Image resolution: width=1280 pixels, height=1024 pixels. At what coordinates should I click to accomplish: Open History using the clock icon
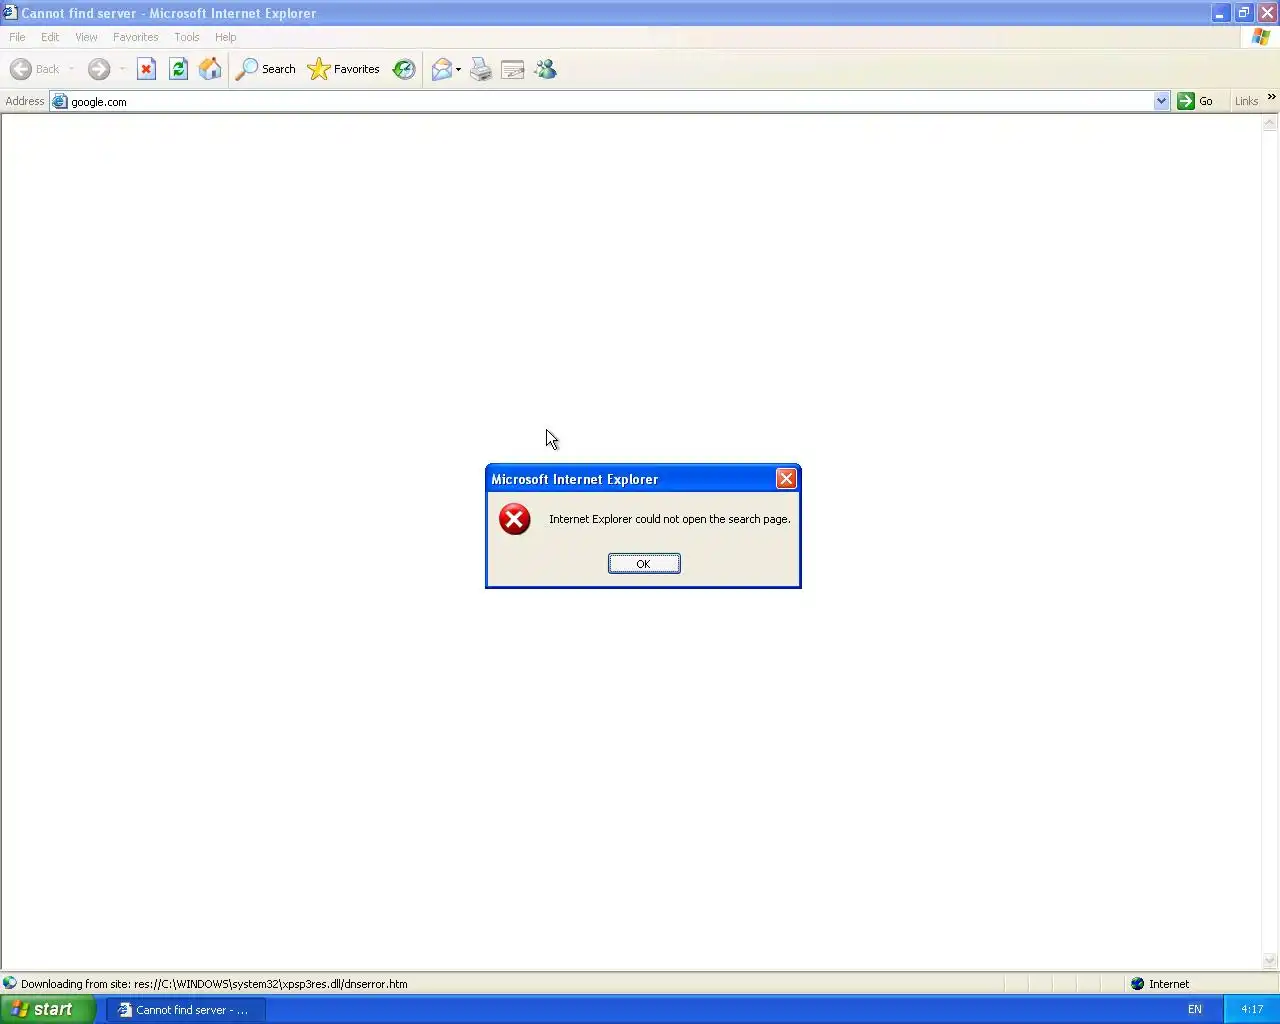(x=404, y=69)
